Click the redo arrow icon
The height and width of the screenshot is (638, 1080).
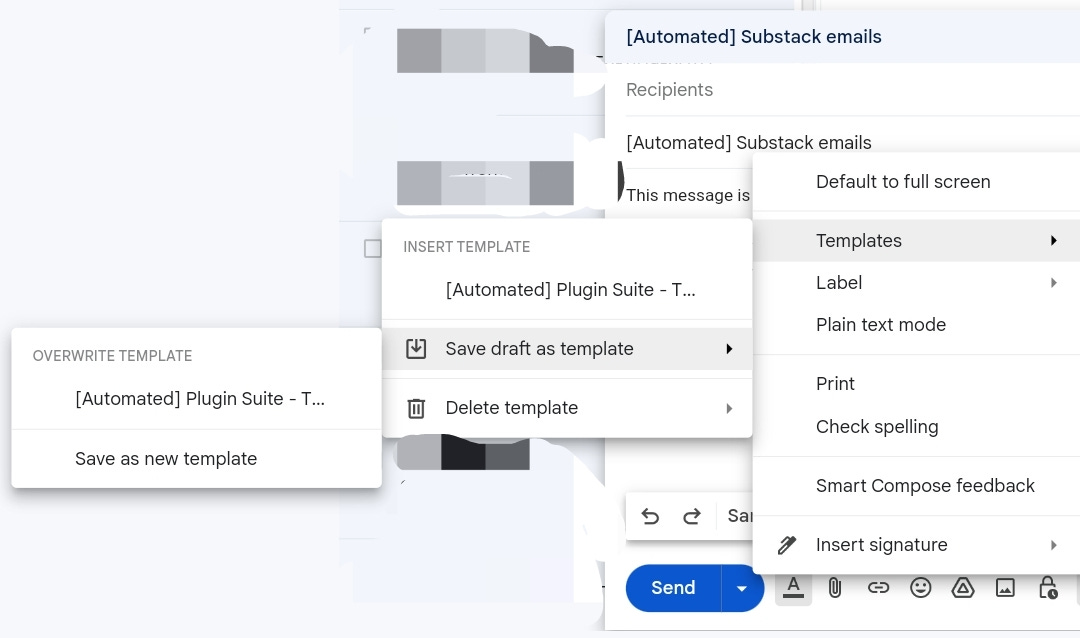pyautogui.click(x=692, y=516)
